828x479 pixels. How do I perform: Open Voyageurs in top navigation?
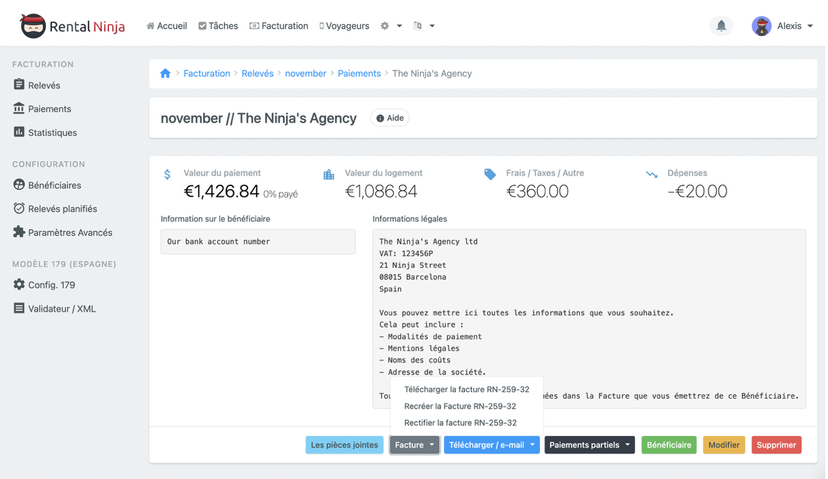[344, 26]
